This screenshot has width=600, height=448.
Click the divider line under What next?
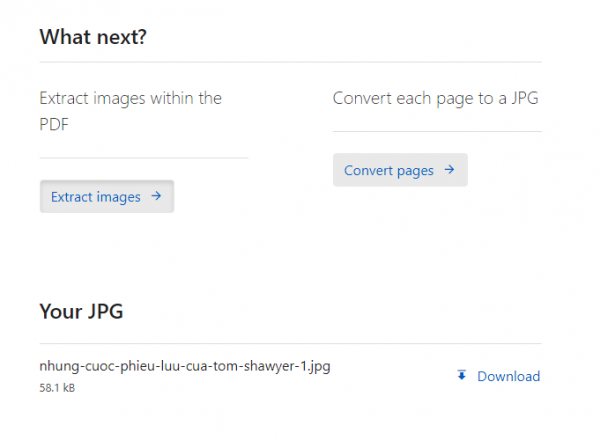290,62
